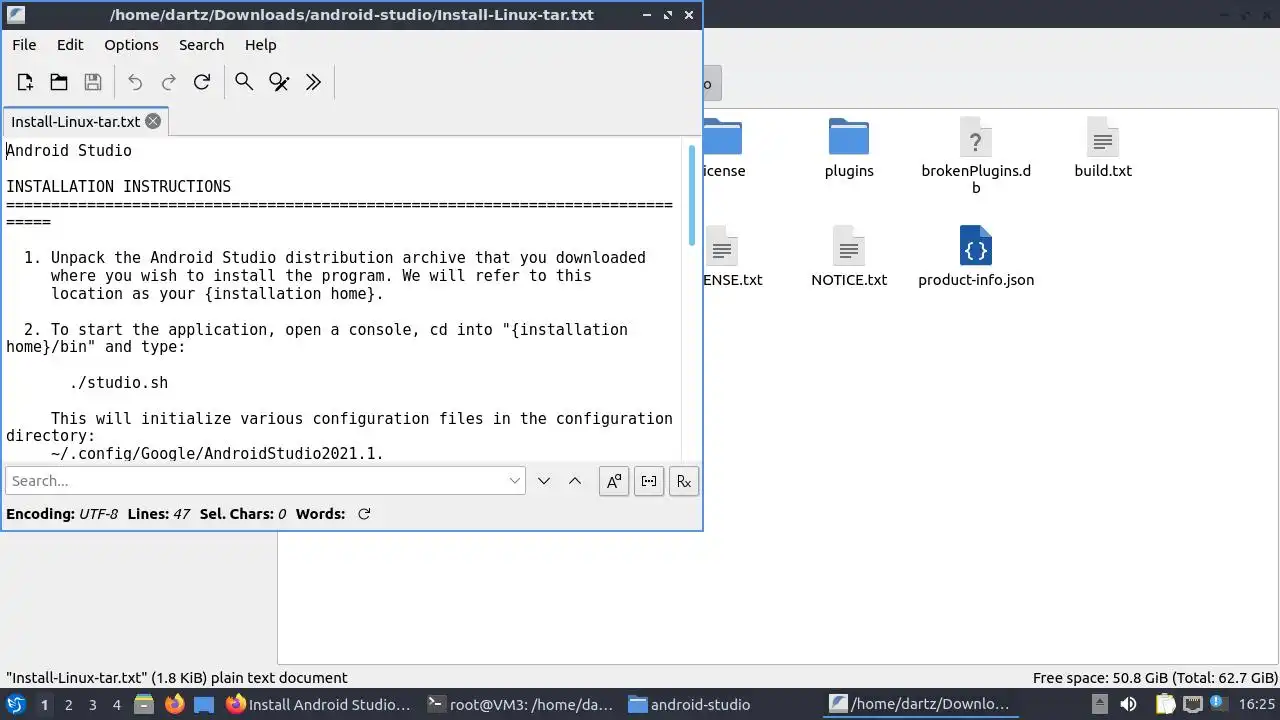Open the volume control in system tray
Viewport: 1280px width, 720px height.
pyautogui.click(x=1128, y=704)
